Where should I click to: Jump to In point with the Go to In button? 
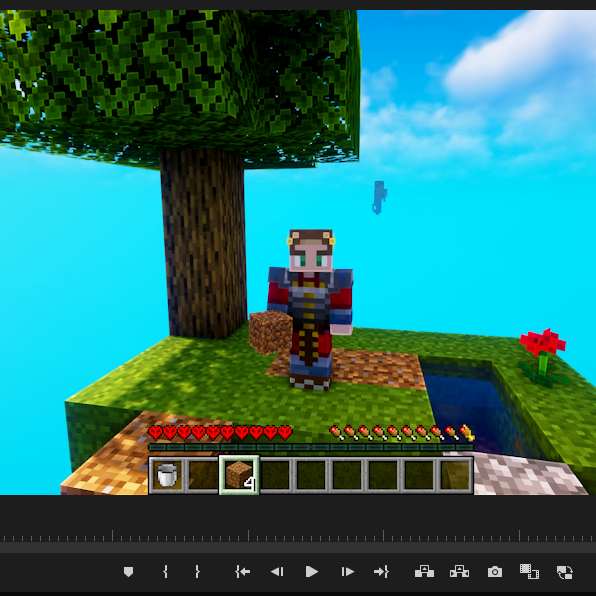click(x=242, y=572)
